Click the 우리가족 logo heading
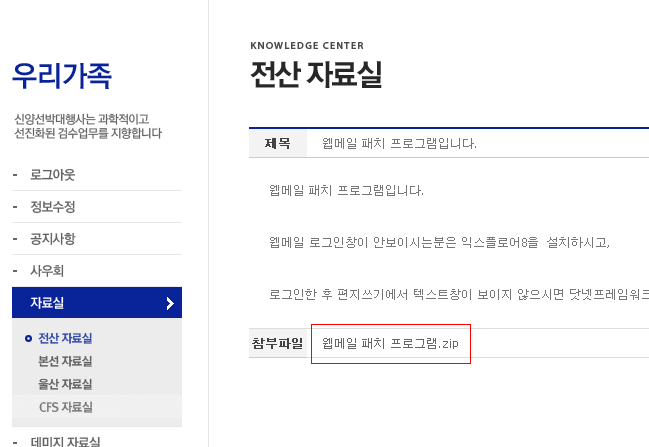Viewport: 649px width, 447px height. 62,75
